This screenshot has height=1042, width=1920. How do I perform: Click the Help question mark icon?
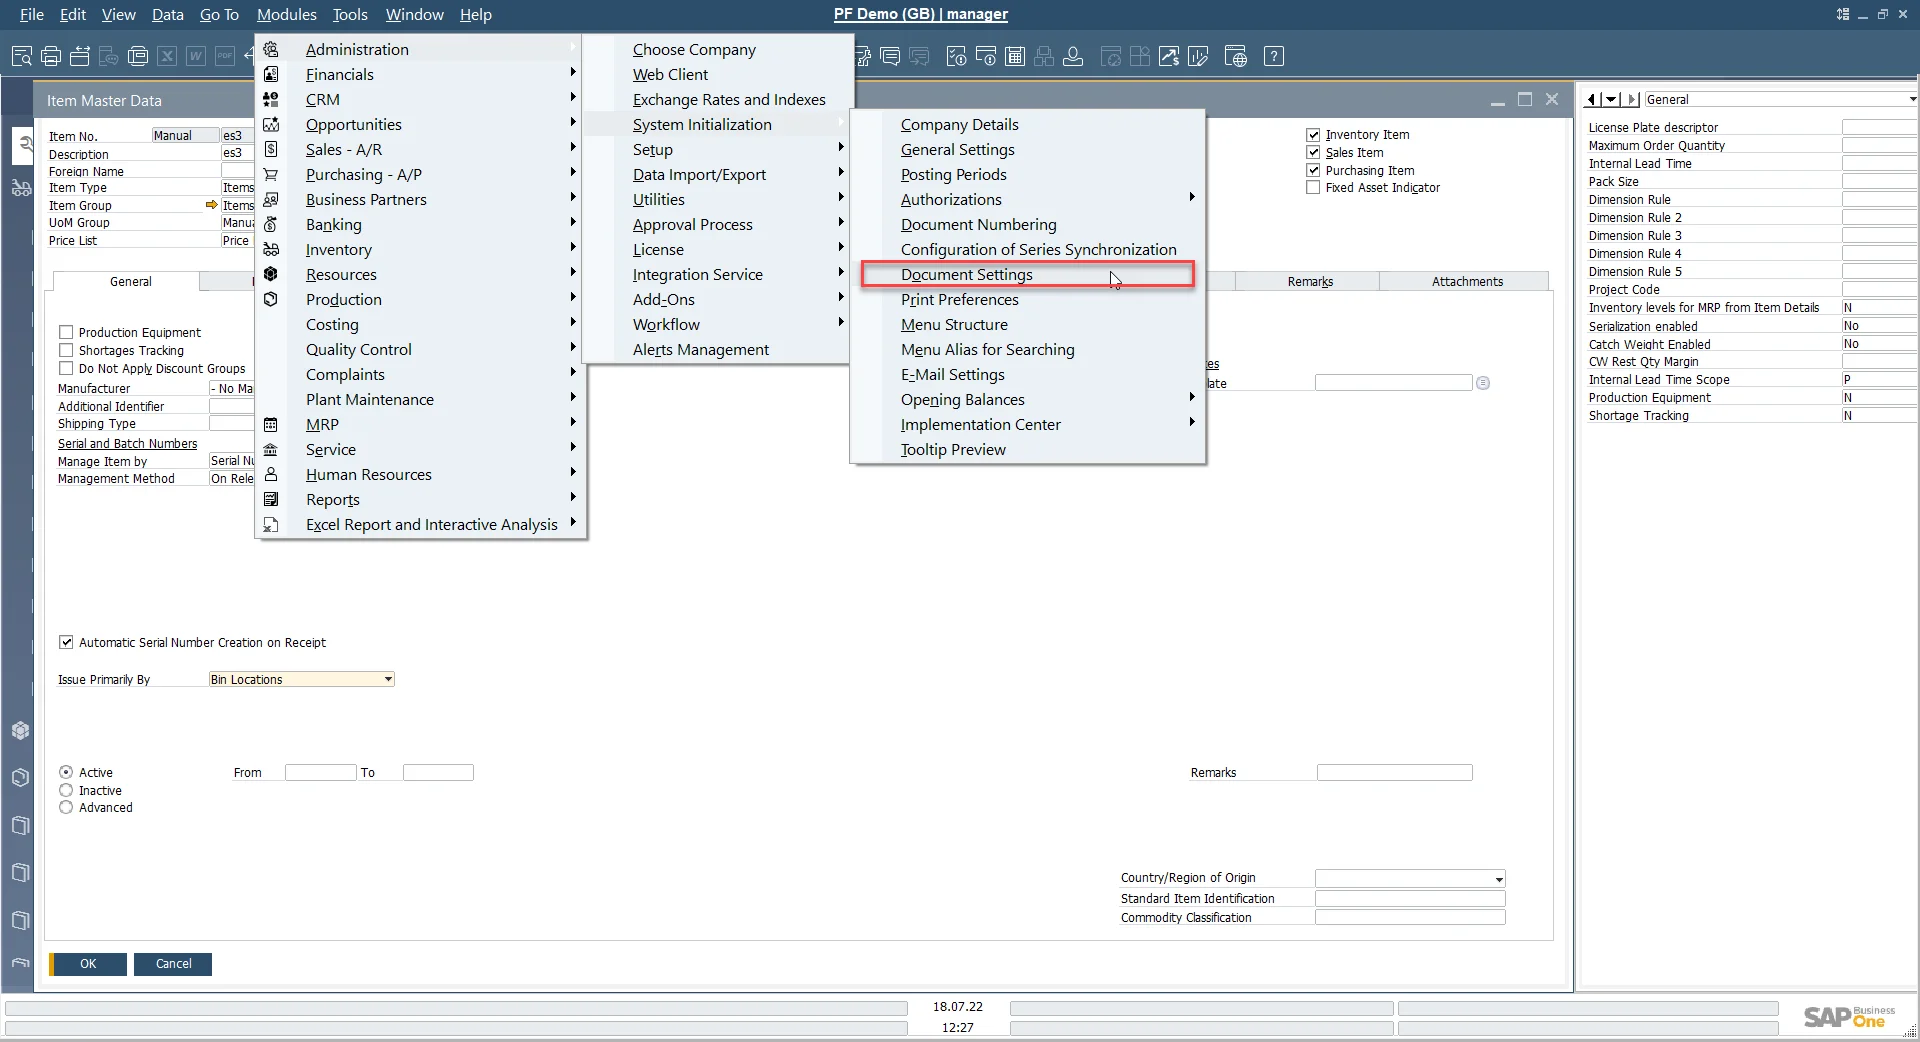pyautogui.click(x=1273, y=57)
